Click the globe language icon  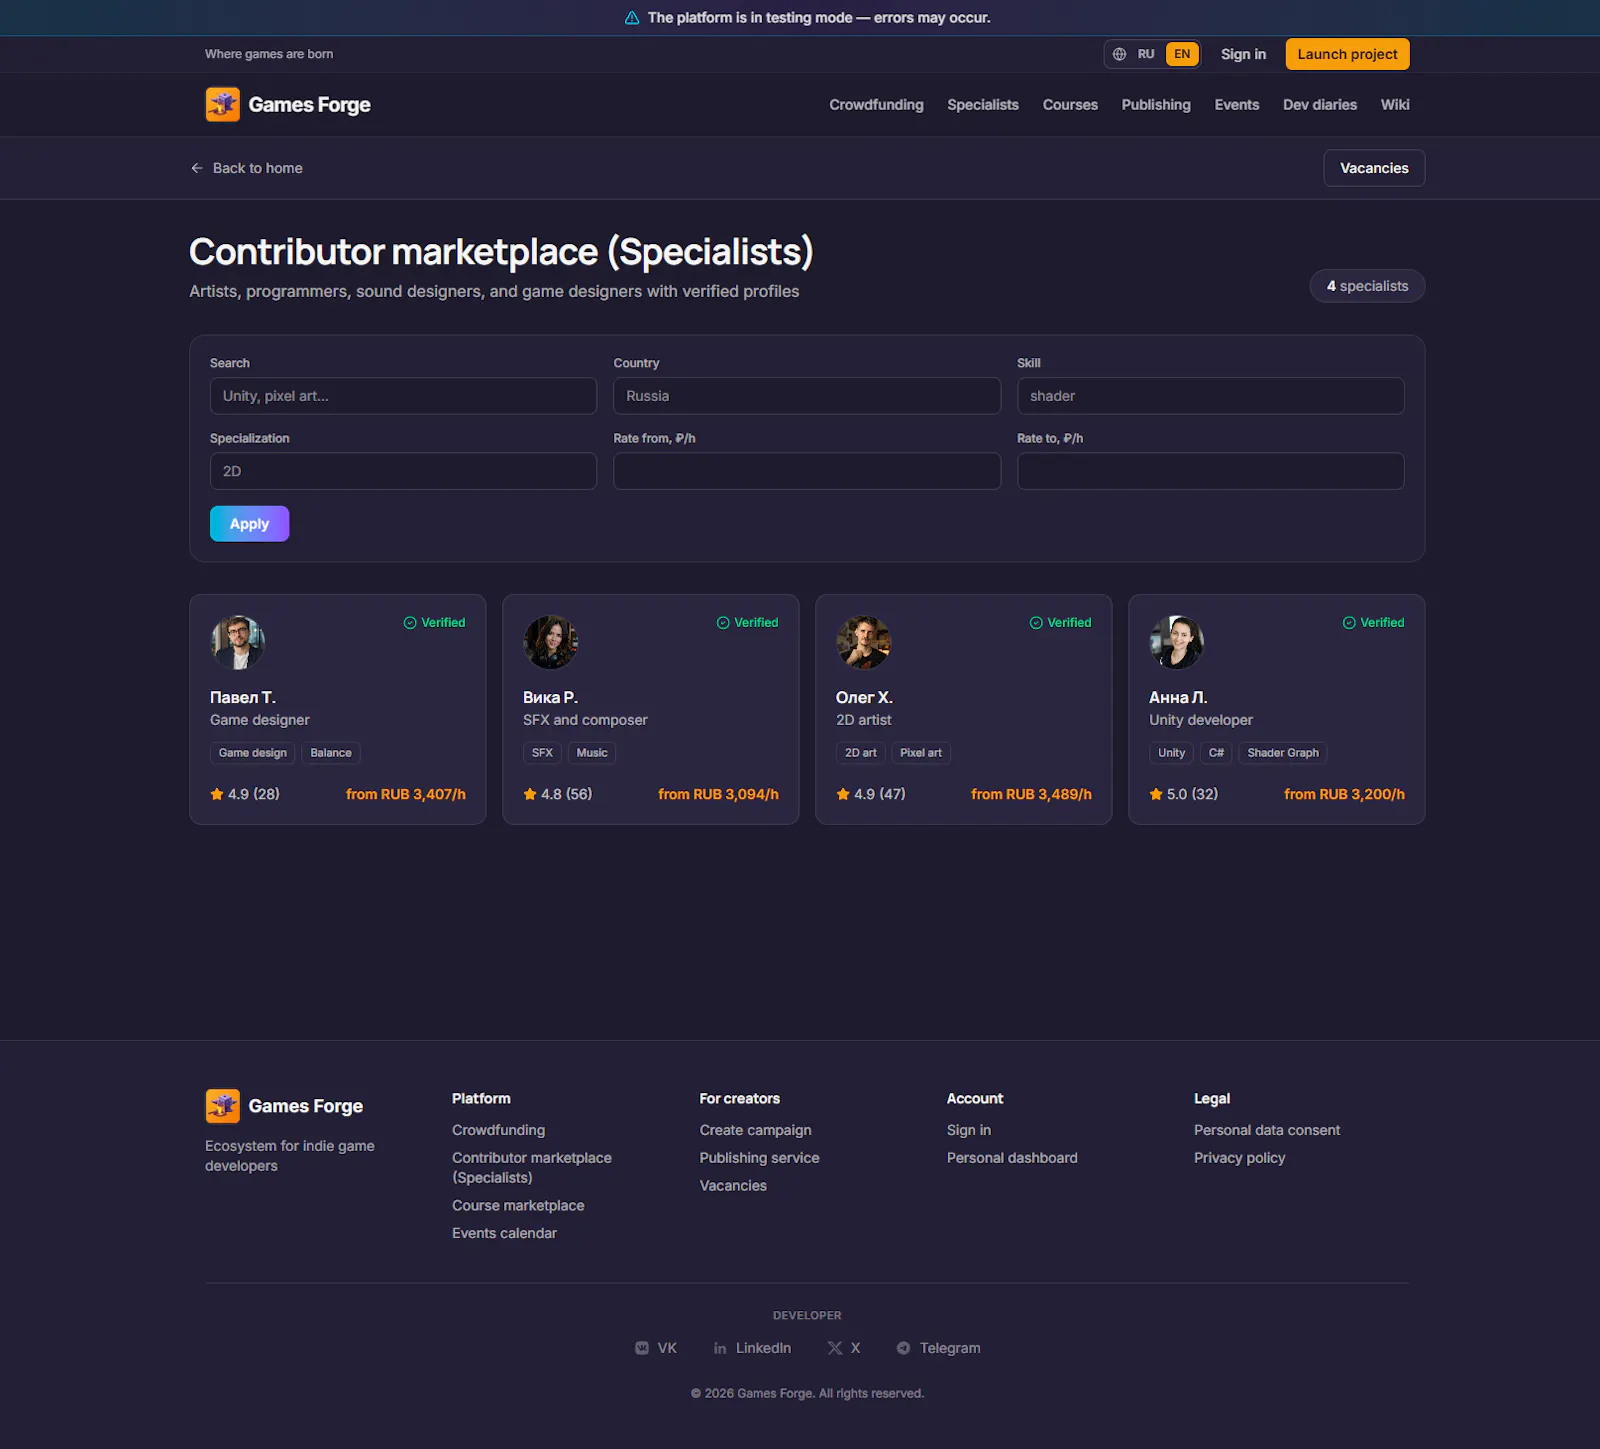coord(1119,54)
